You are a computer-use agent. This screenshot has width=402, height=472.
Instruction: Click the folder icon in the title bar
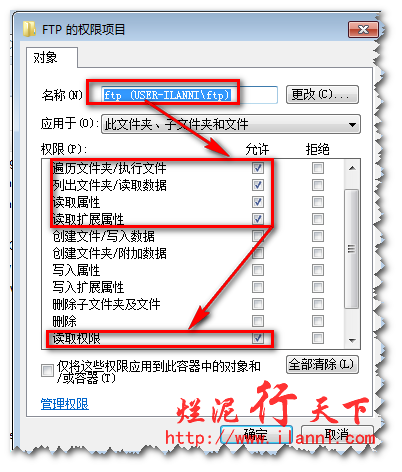pyautogui.click(x=29, y=29)
